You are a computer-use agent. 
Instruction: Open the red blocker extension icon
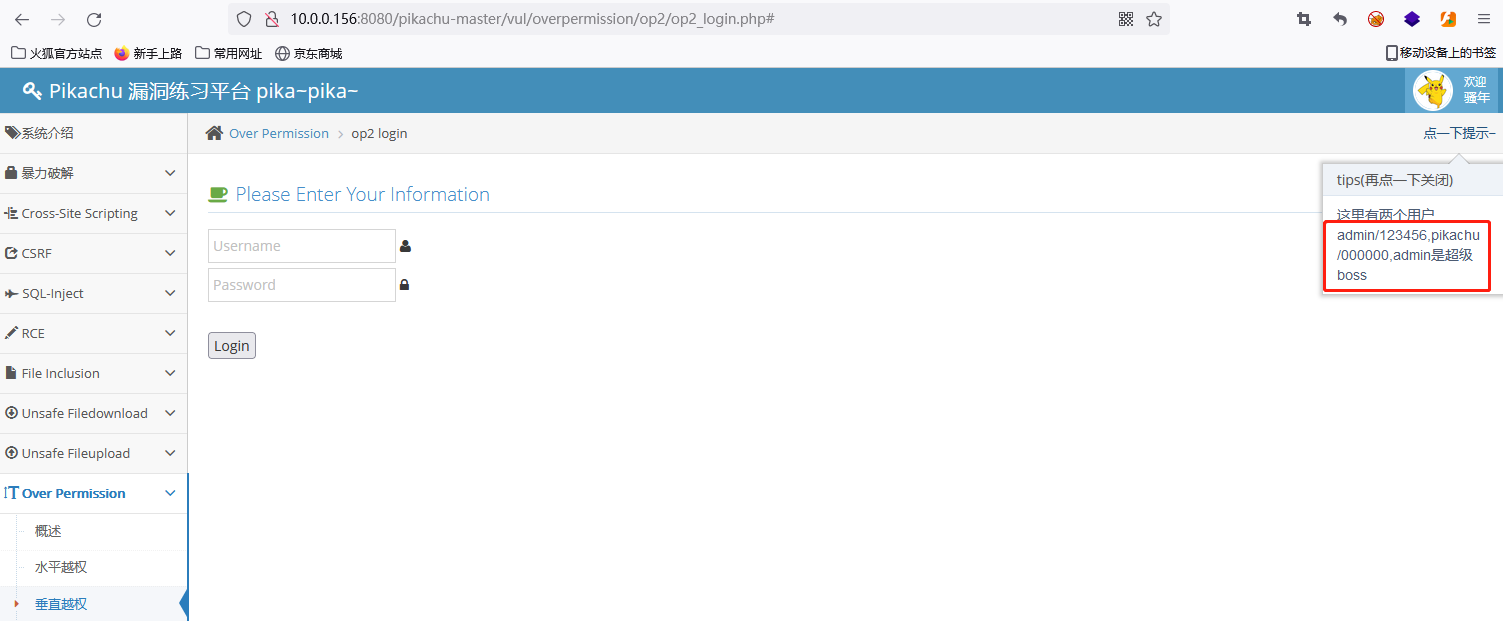pos(1376,19)
